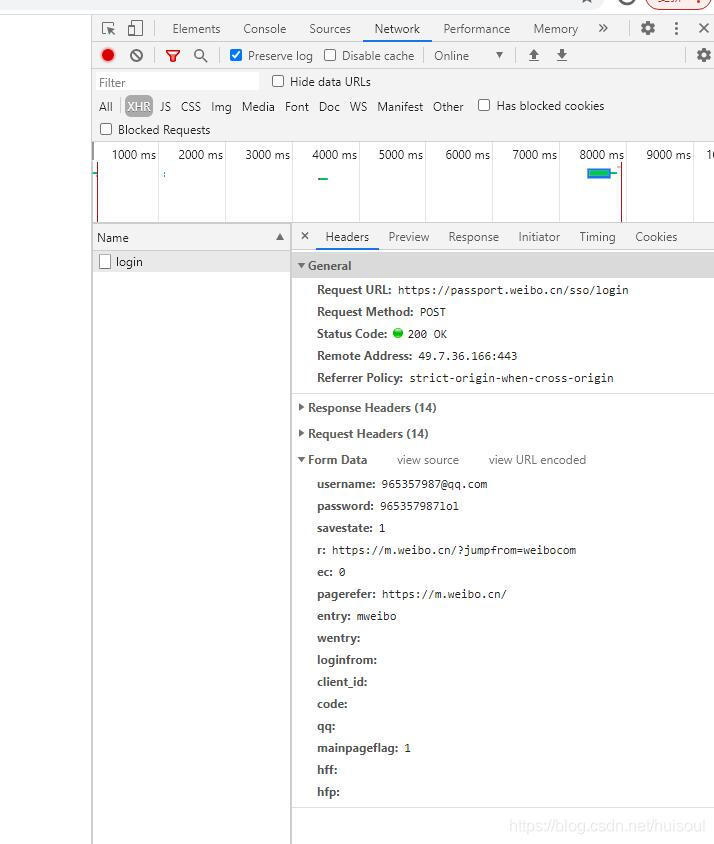714x844 pixels.
Task: Uncheck the Preserve log checkbox
Action: 236,56
